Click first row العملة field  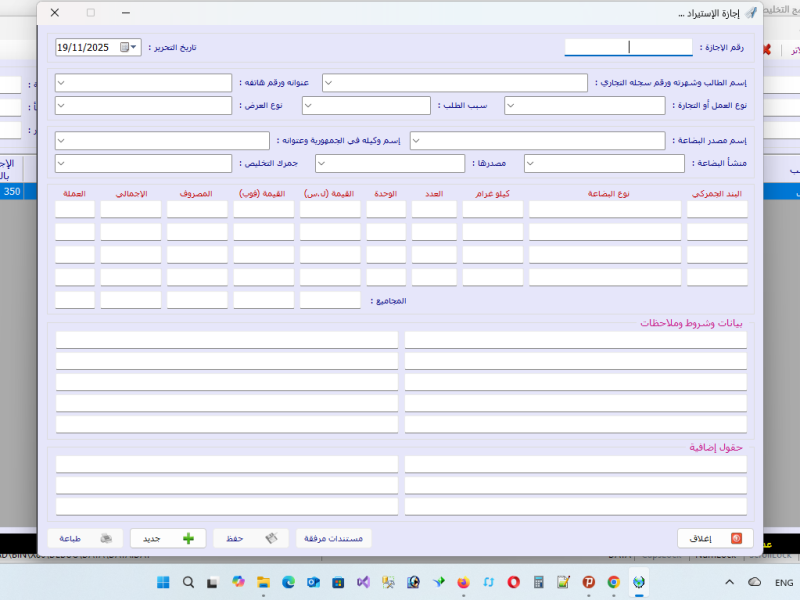(x=75, y=209)
